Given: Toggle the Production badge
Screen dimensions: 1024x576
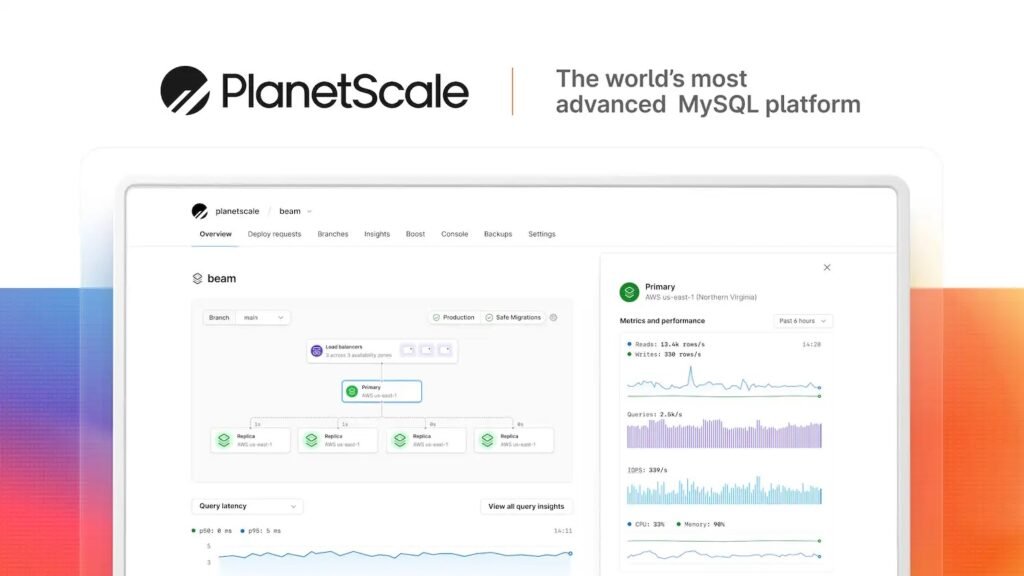Looking at the screenshot, I should point(454,317).
